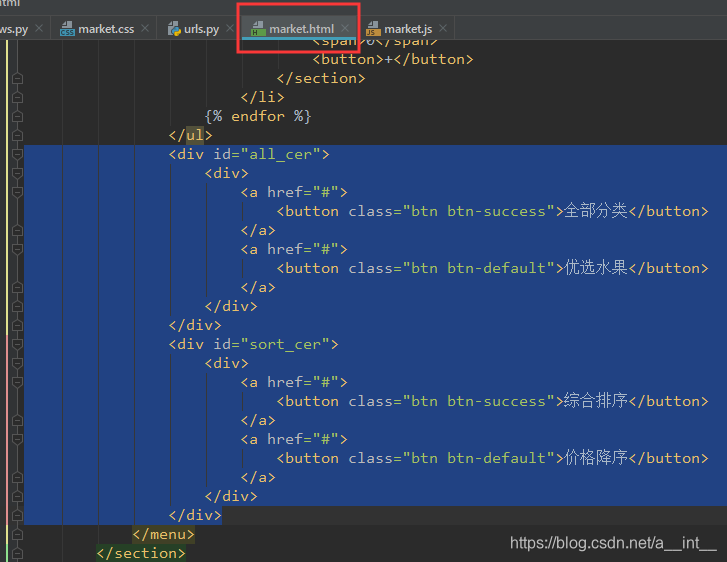Click the JS file icon on market.js tab
727x562 pixels.
click(373, 29)
